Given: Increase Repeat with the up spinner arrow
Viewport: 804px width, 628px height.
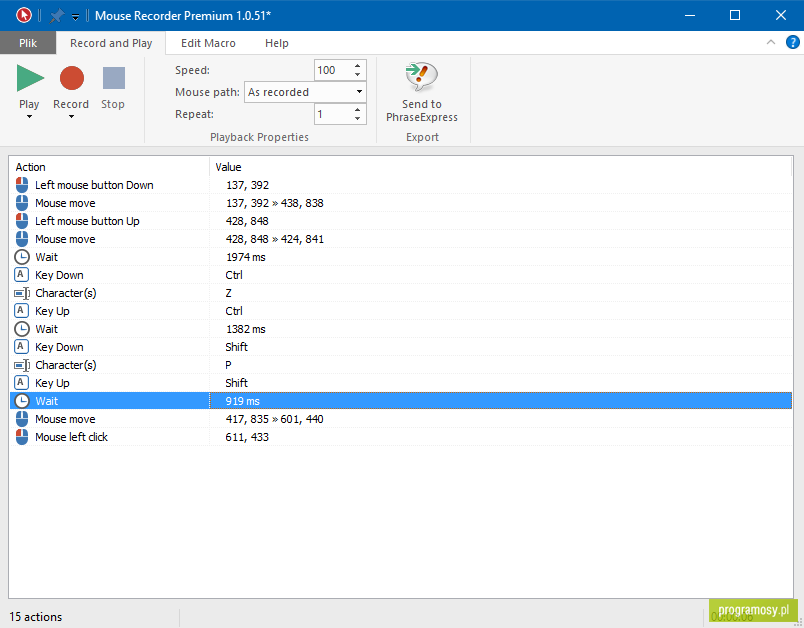Looking at the screenshot, I should (358, 109).
